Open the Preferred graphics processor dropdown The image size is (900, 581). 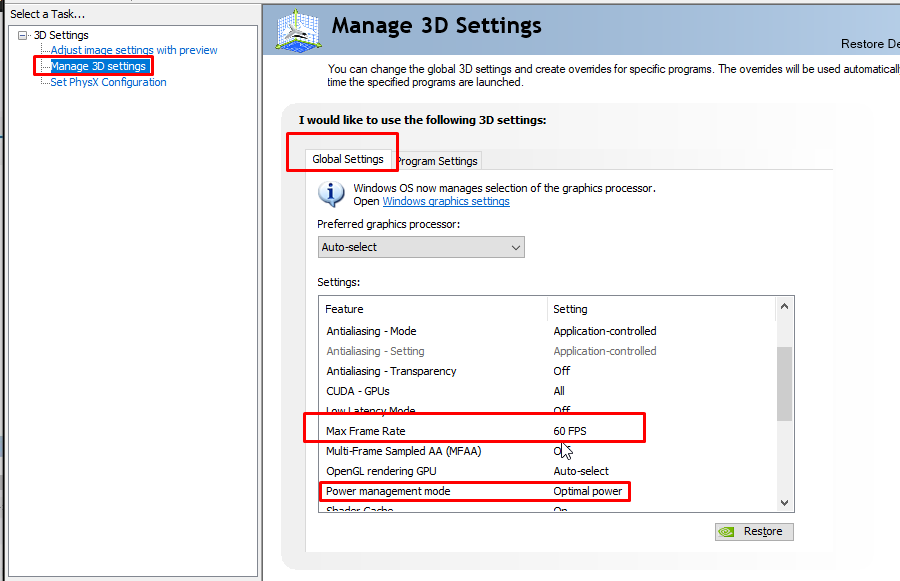pyautogui.click(x=421, y=247)
